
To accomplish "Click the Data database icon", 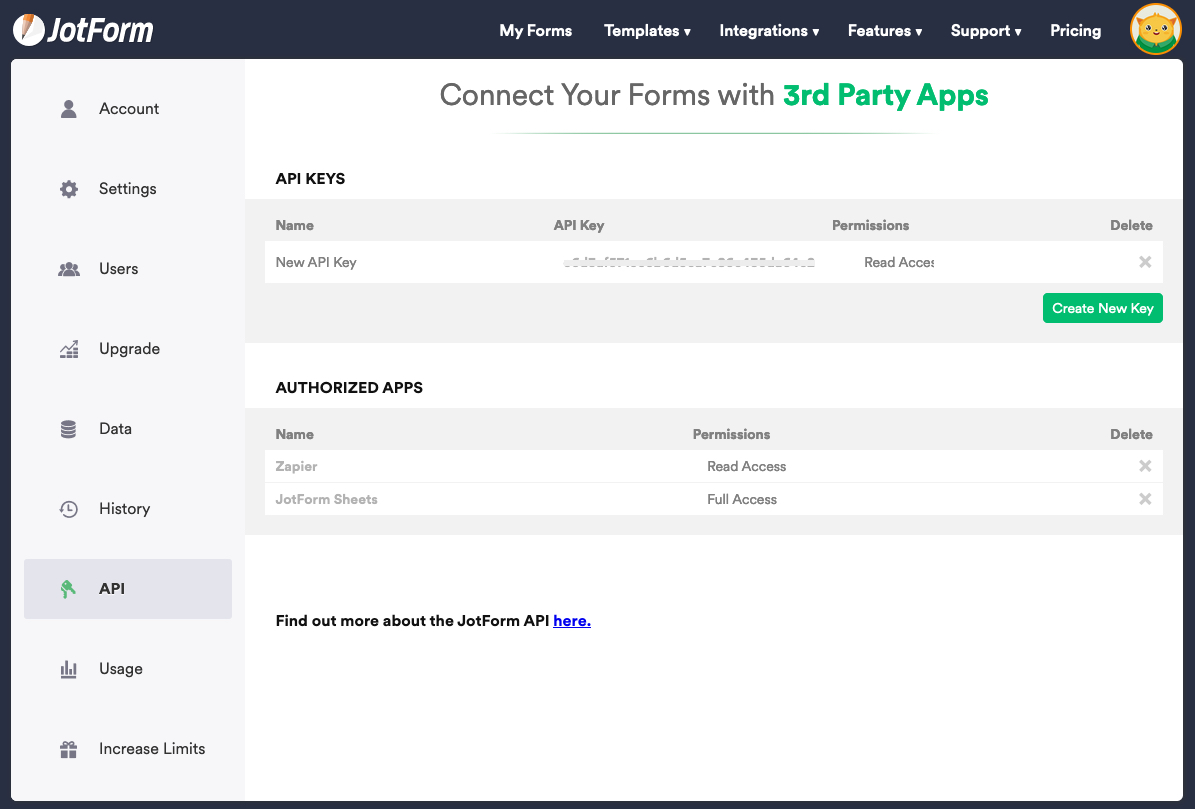I will click(69, 429).
